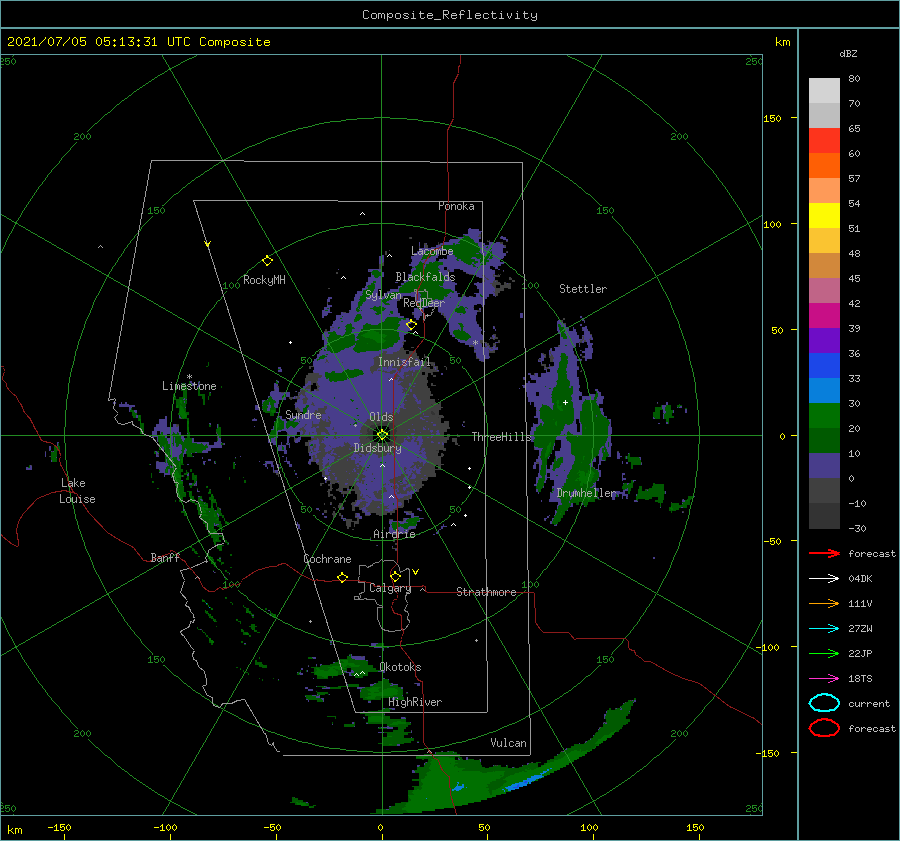Click the Okotoks label
The image size is (900, 841).
pyautogui.click(x=400, y=667)
